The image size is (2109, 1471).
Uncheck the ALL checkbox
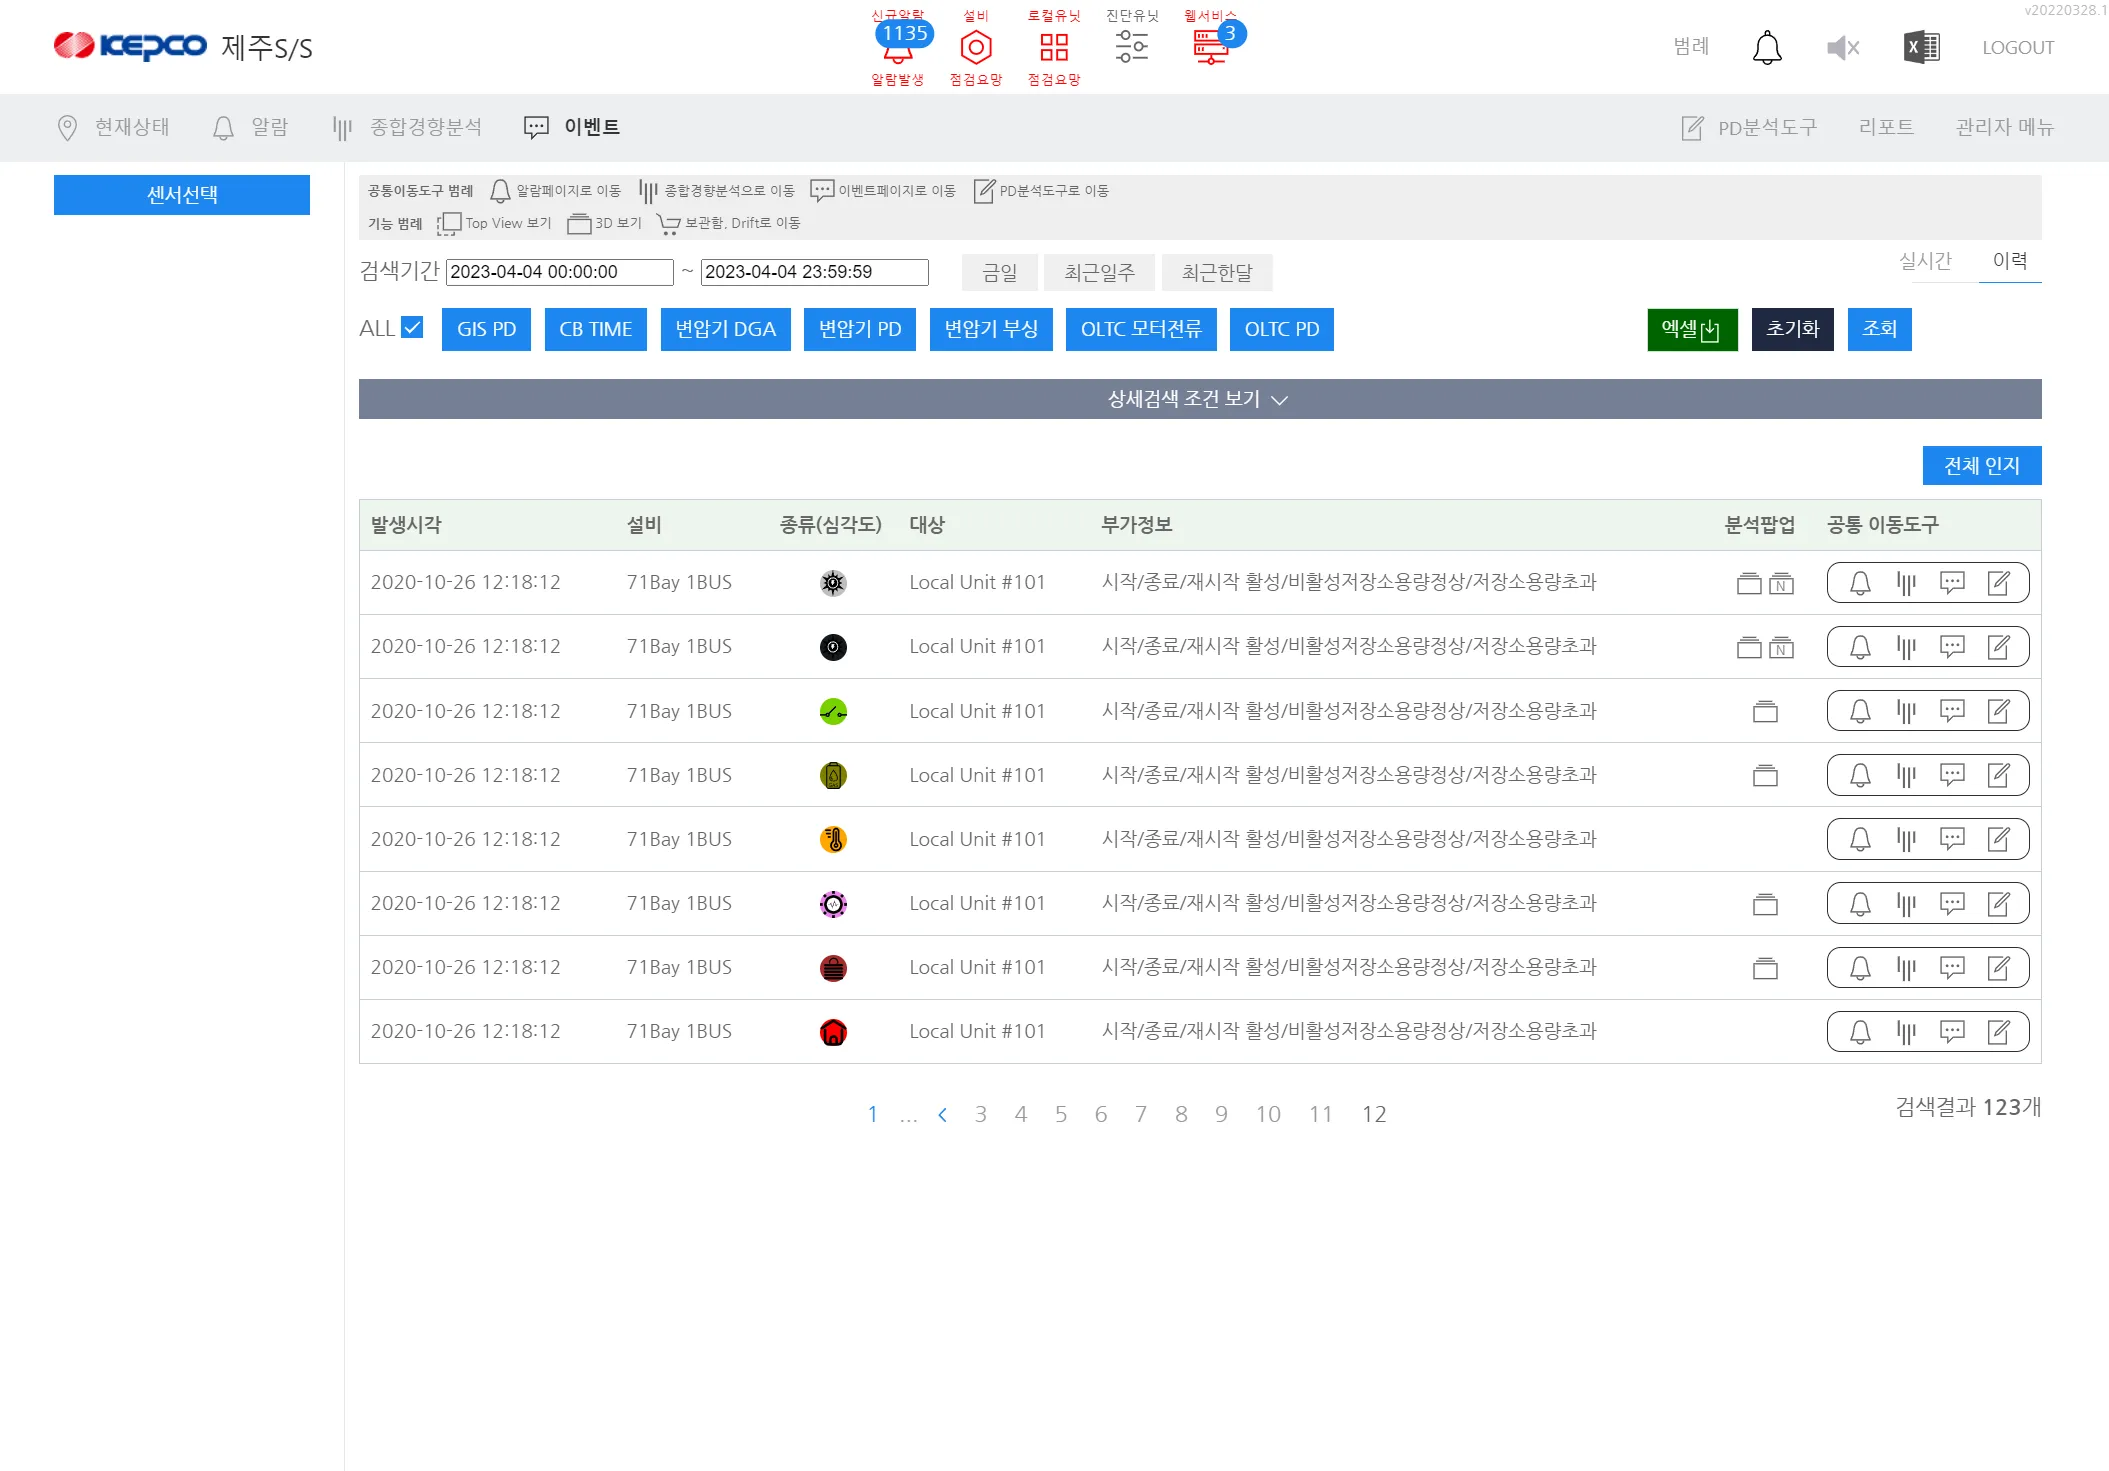[412, 327]
